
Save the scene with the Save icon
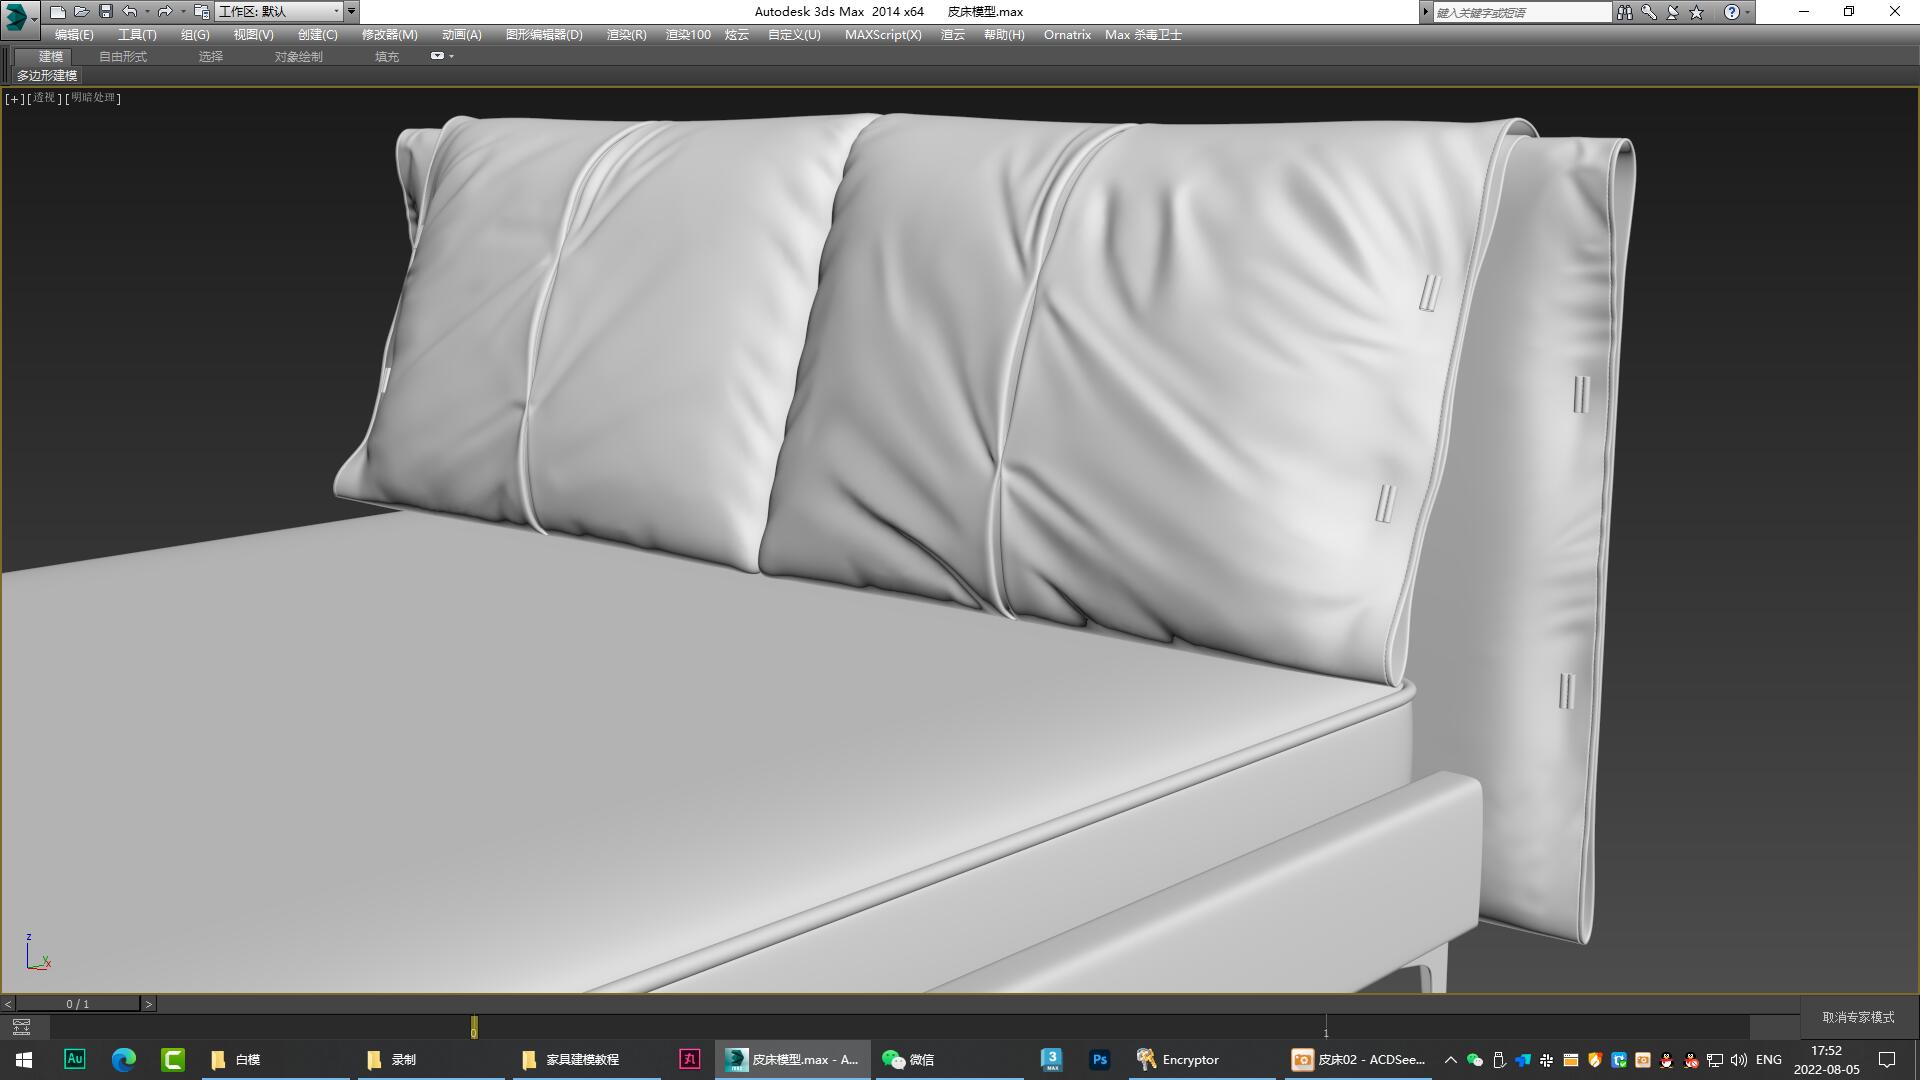tap(106, 11)
